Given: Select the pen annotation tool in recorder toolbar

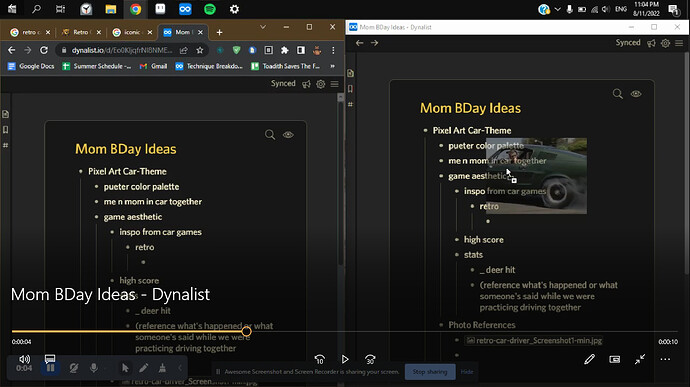Looking at the screenshot, I should pos(143,368).
